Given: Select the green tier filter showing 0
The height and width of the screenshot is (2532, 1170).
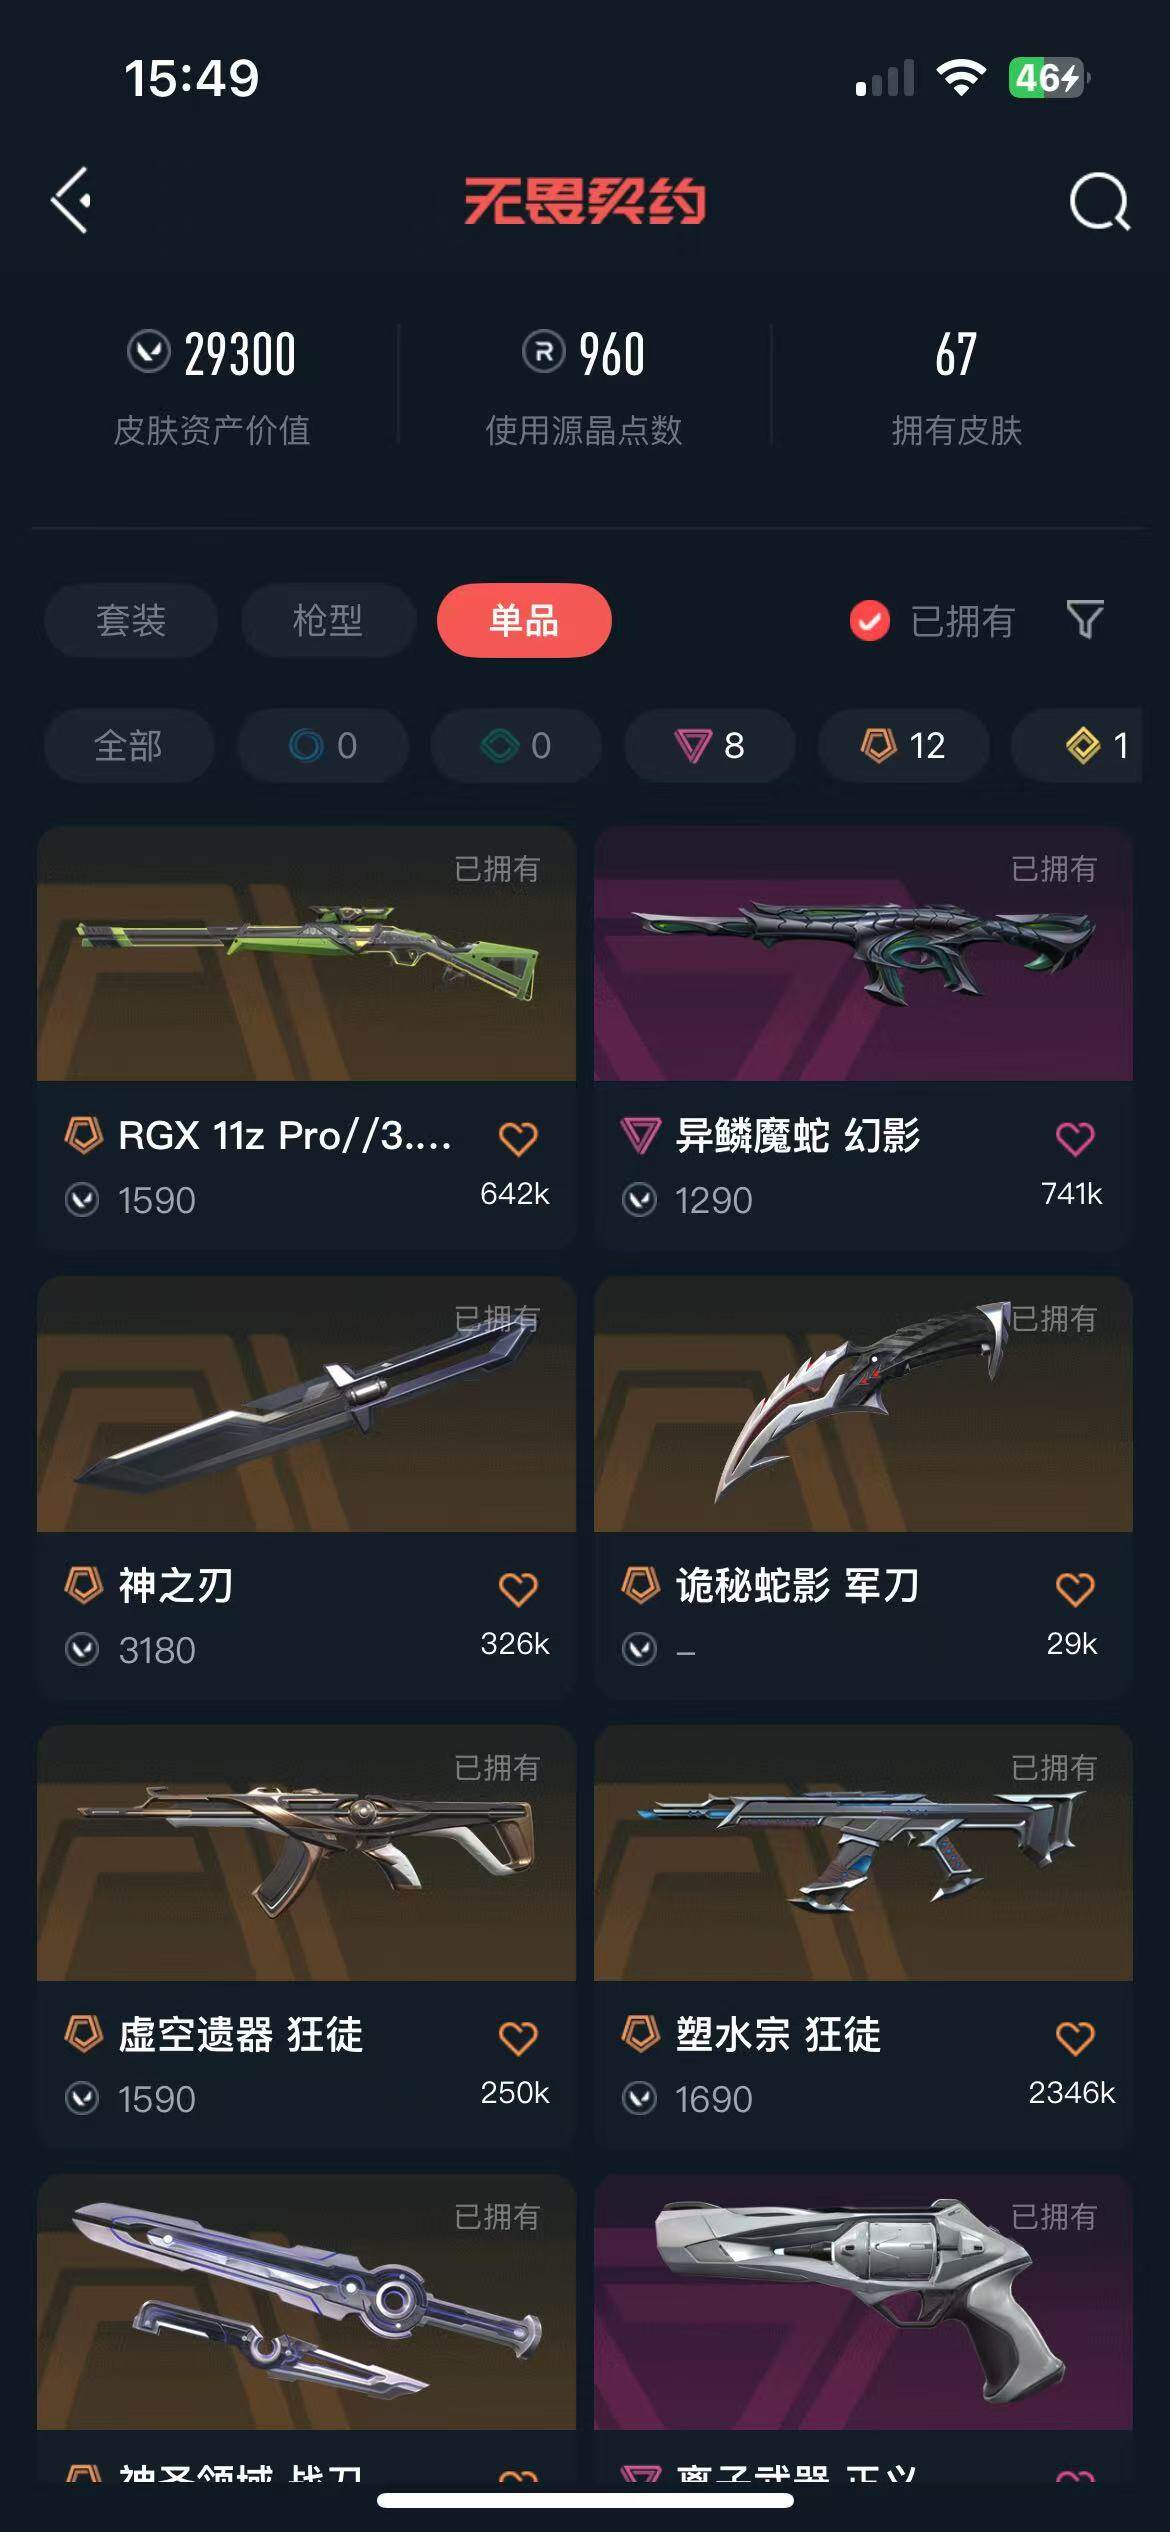Looking at the screenshot, I should coord(516,745).
